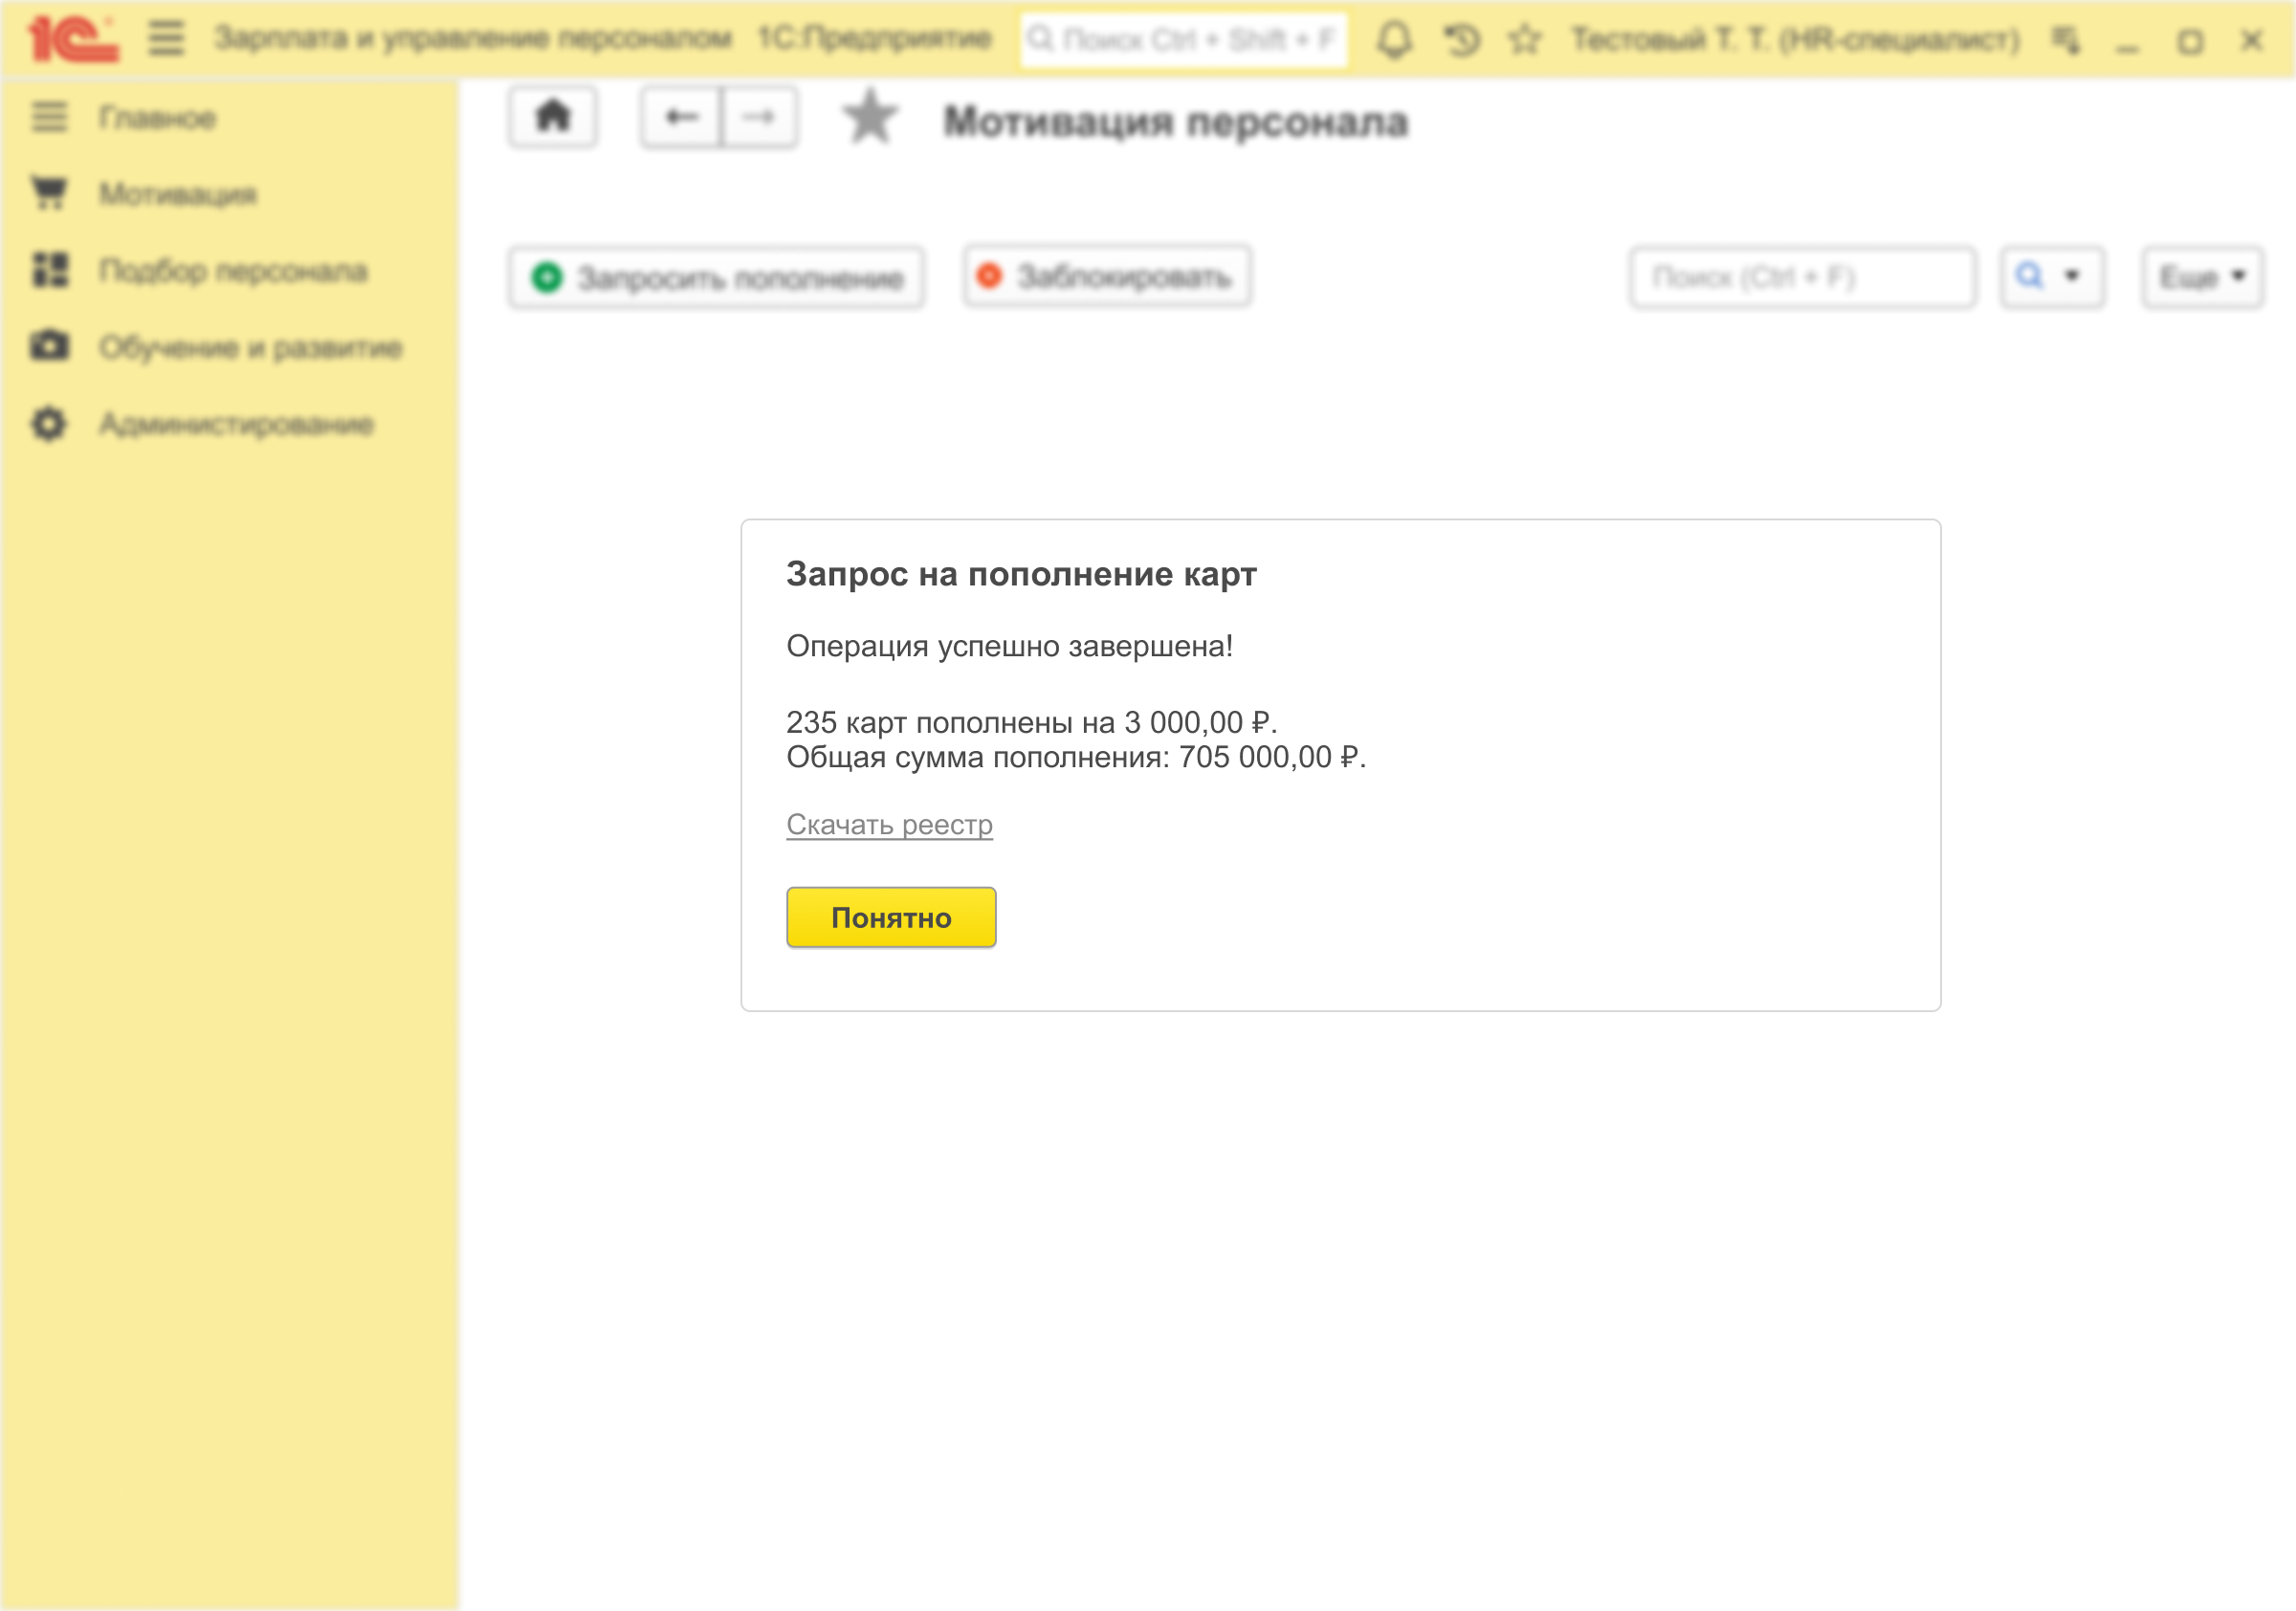Image resolution: width=2296 pixels, height=1611 pixels.
Task: Click the Скачать реестр link
Action: [x=889, y=824]
